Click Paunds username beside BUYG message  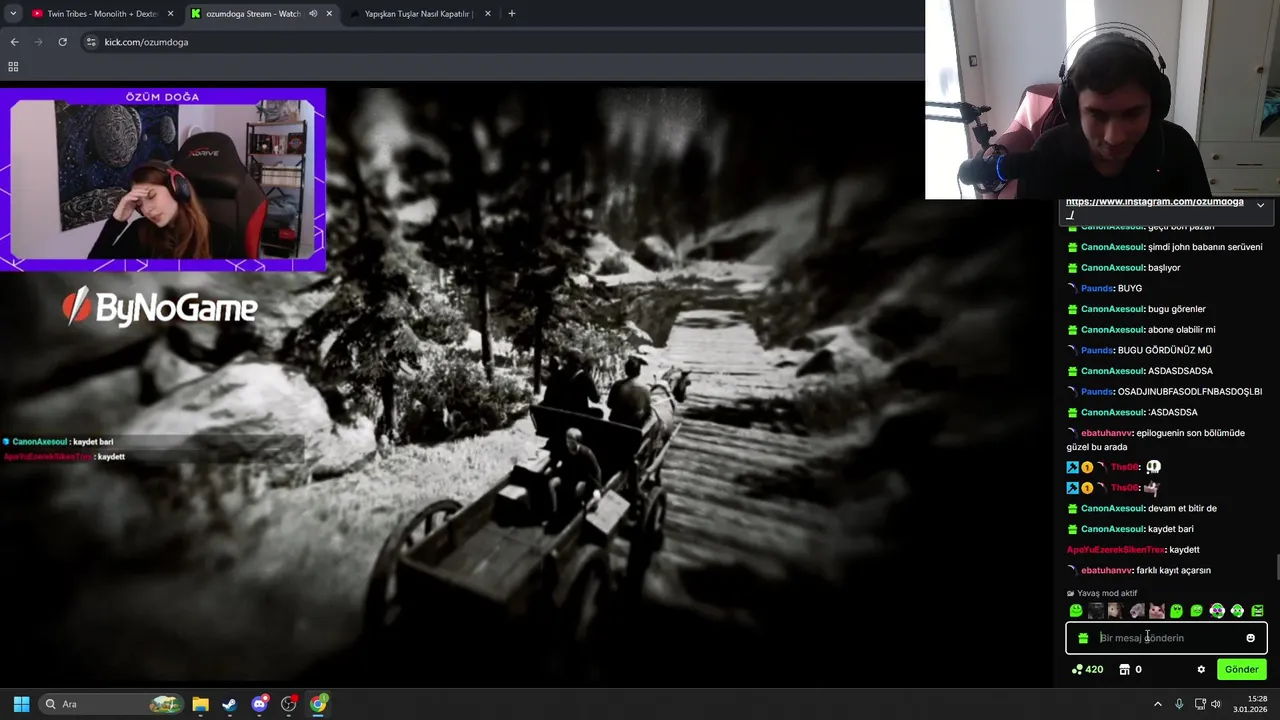pyautogui.click(x=1097, y=289)
